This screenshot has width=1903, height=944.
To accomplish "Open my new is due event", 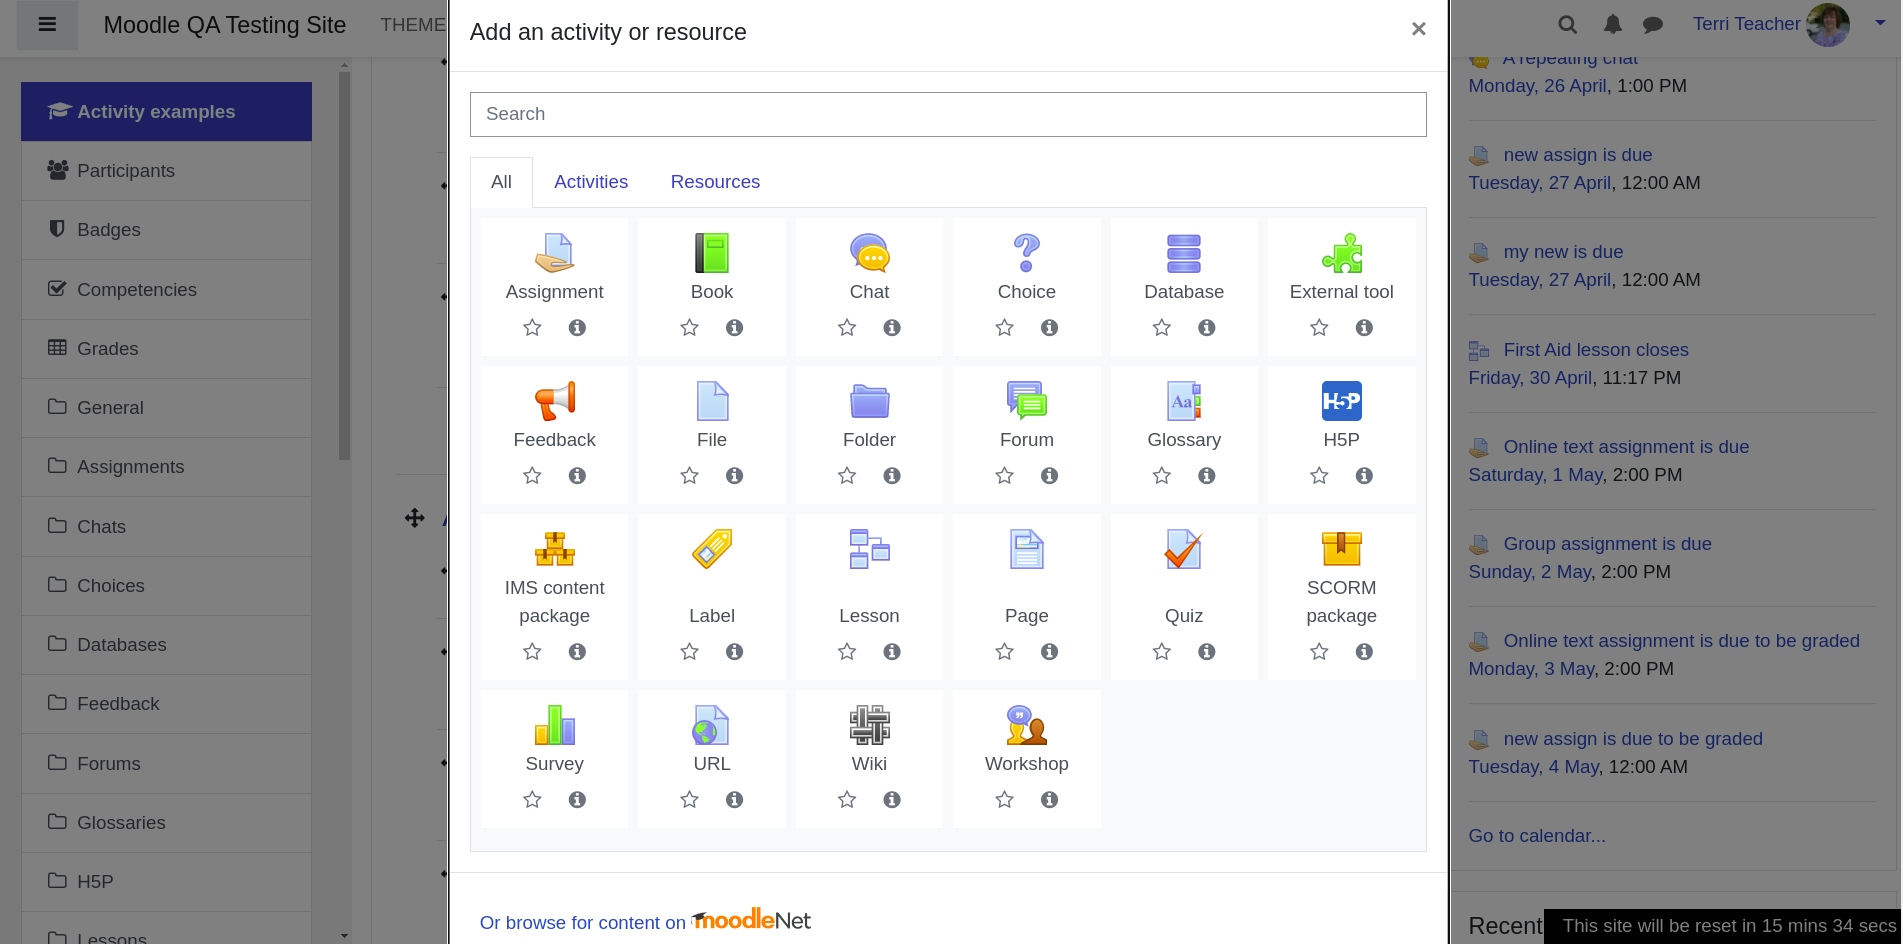I will point(1563,252).
